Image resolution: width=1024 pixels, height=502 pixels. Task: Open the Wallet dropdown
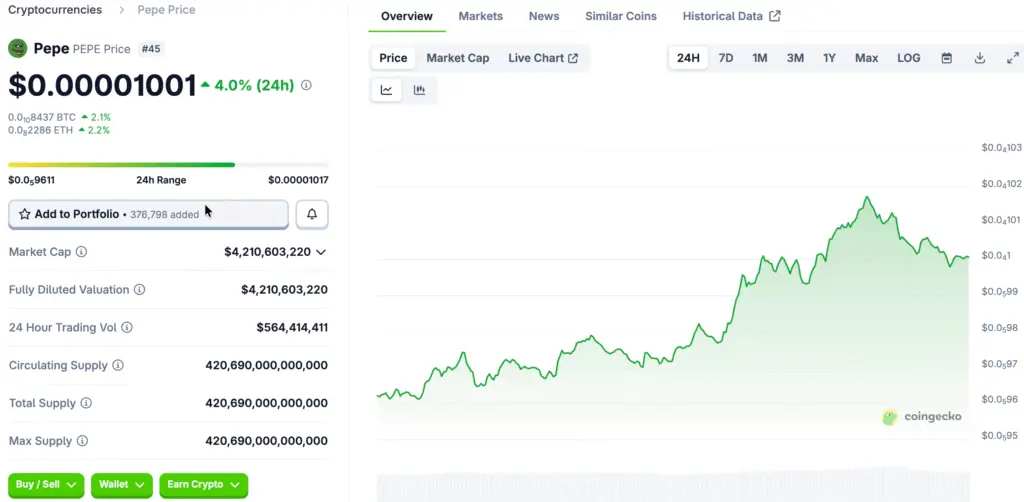[122, 485]
